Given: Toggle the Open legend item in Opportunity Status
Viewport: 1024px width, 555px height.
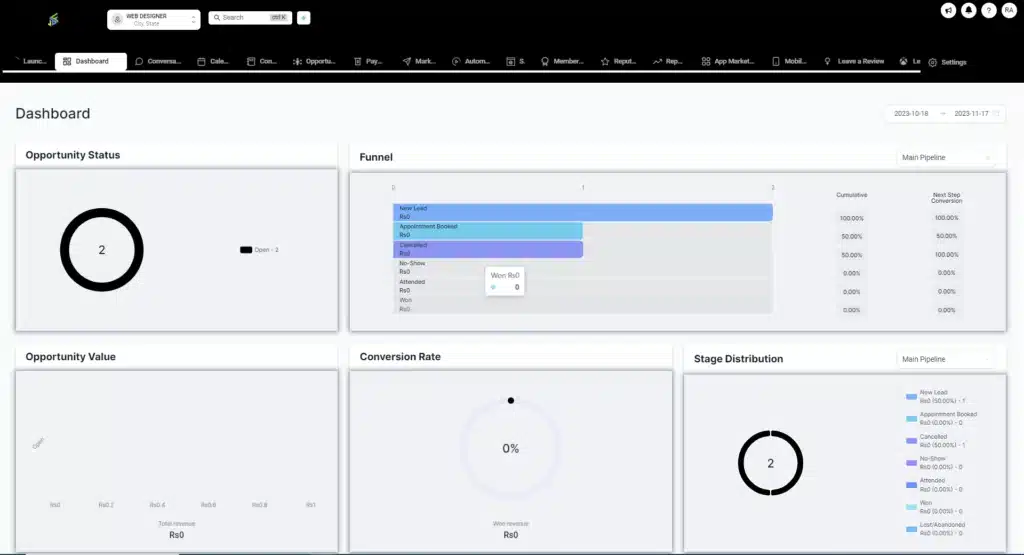Looking at the screenshot, I should tap(259, 249).
